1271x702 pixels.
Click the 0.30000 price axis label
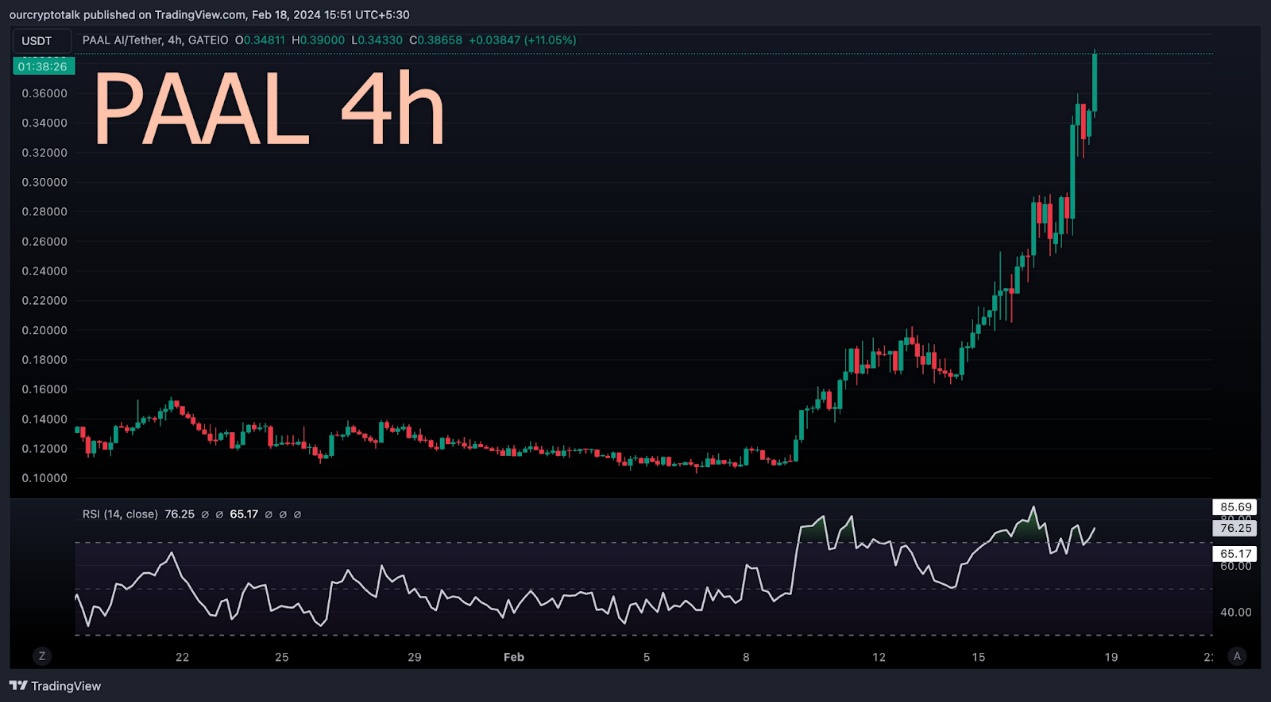pyautogui.click(x=44, y=182)
